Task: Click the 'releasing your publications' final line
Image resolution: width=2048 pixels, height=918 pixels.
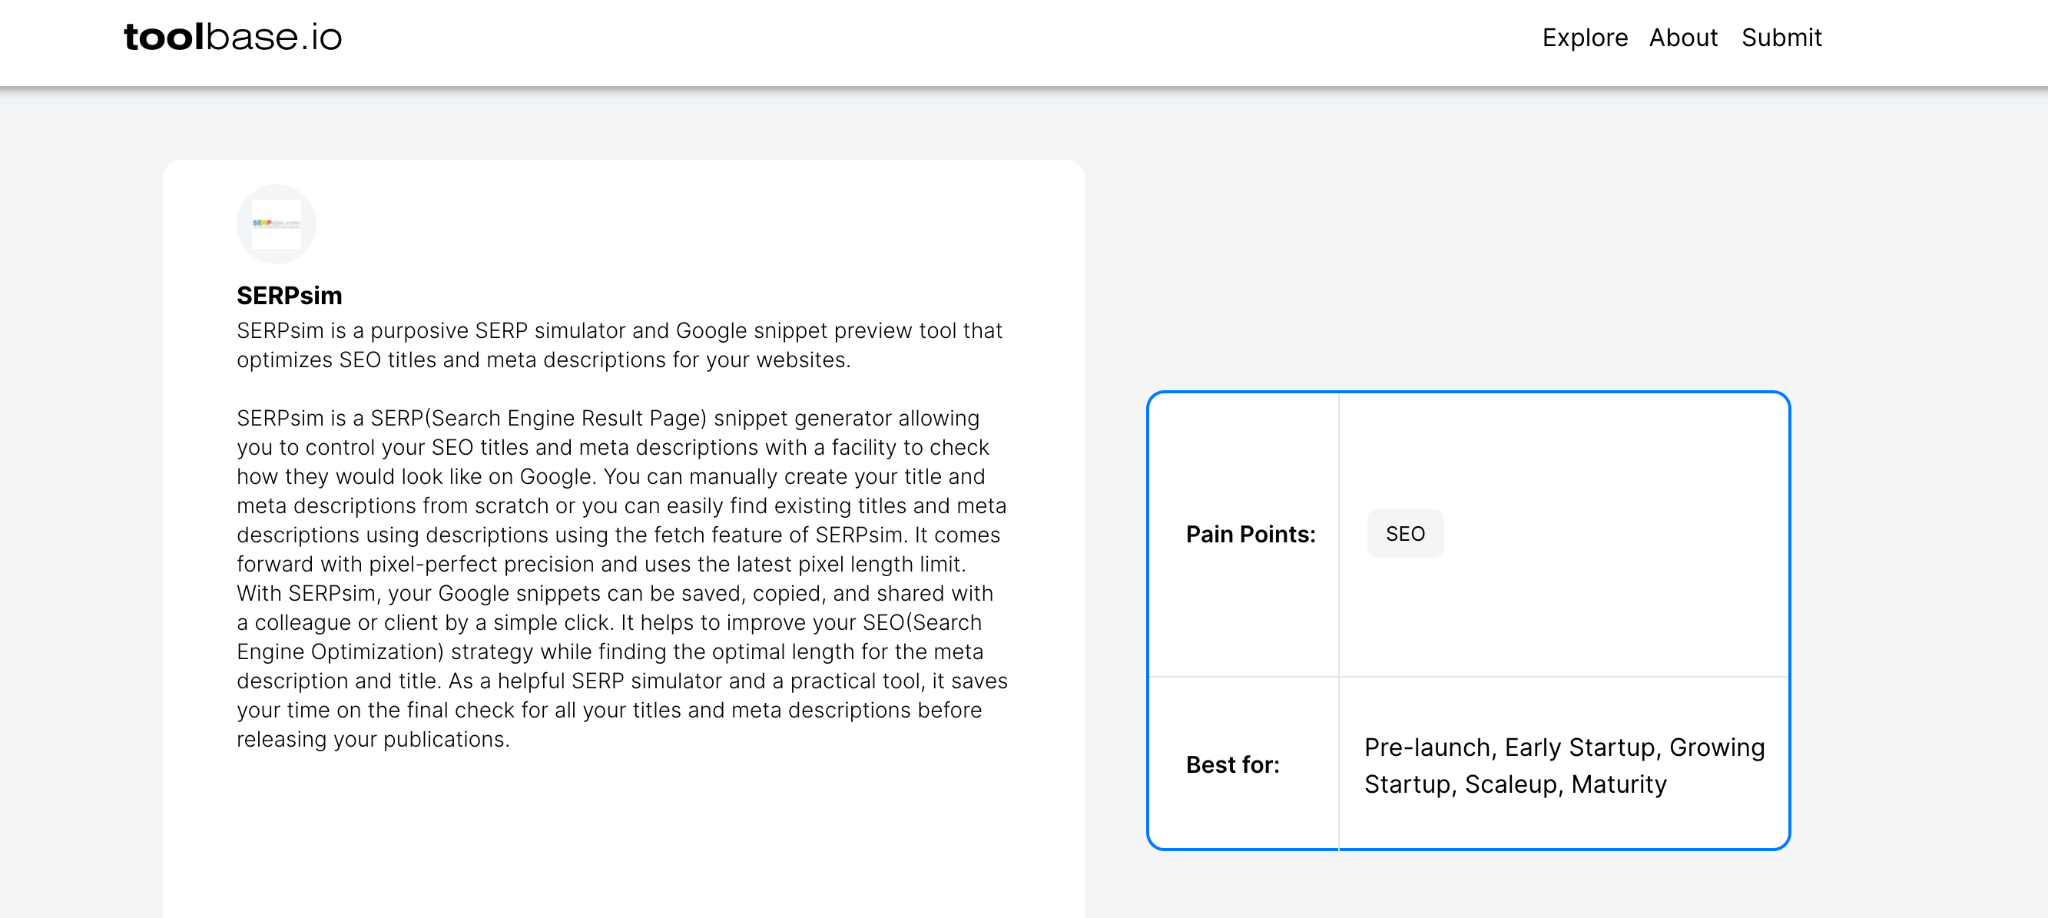Action: tap(373, 740)
